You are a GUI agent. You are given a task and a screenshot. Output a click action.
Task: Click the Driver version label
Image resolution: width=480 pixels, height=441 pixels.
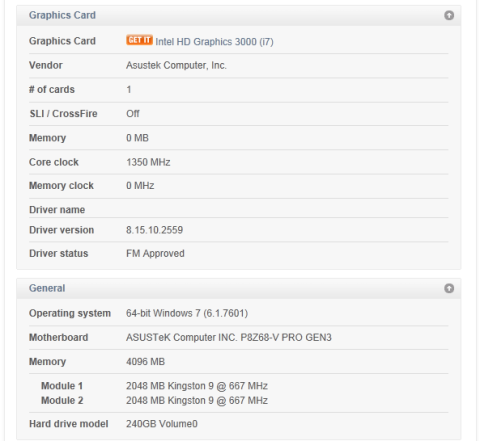point(61,230)
